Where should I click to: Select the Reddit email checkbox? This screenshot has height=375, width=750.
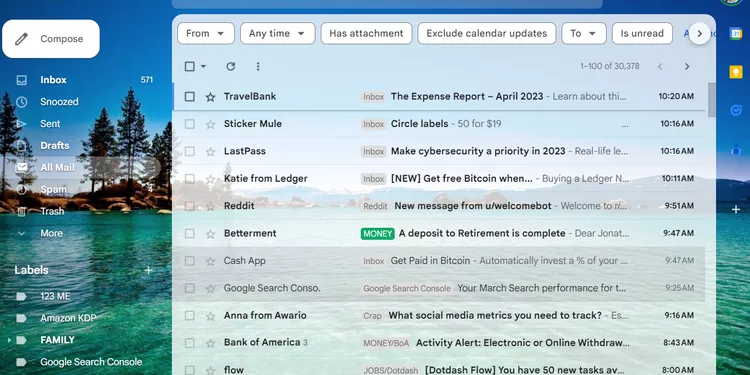point(189,206)
